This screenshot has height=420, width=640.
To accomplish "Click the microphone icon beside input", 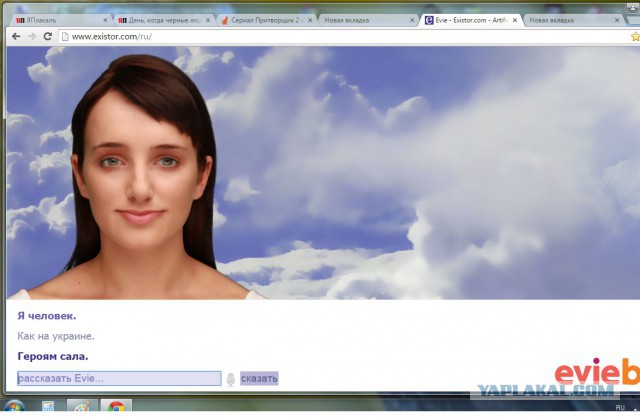I will point(231,379).
